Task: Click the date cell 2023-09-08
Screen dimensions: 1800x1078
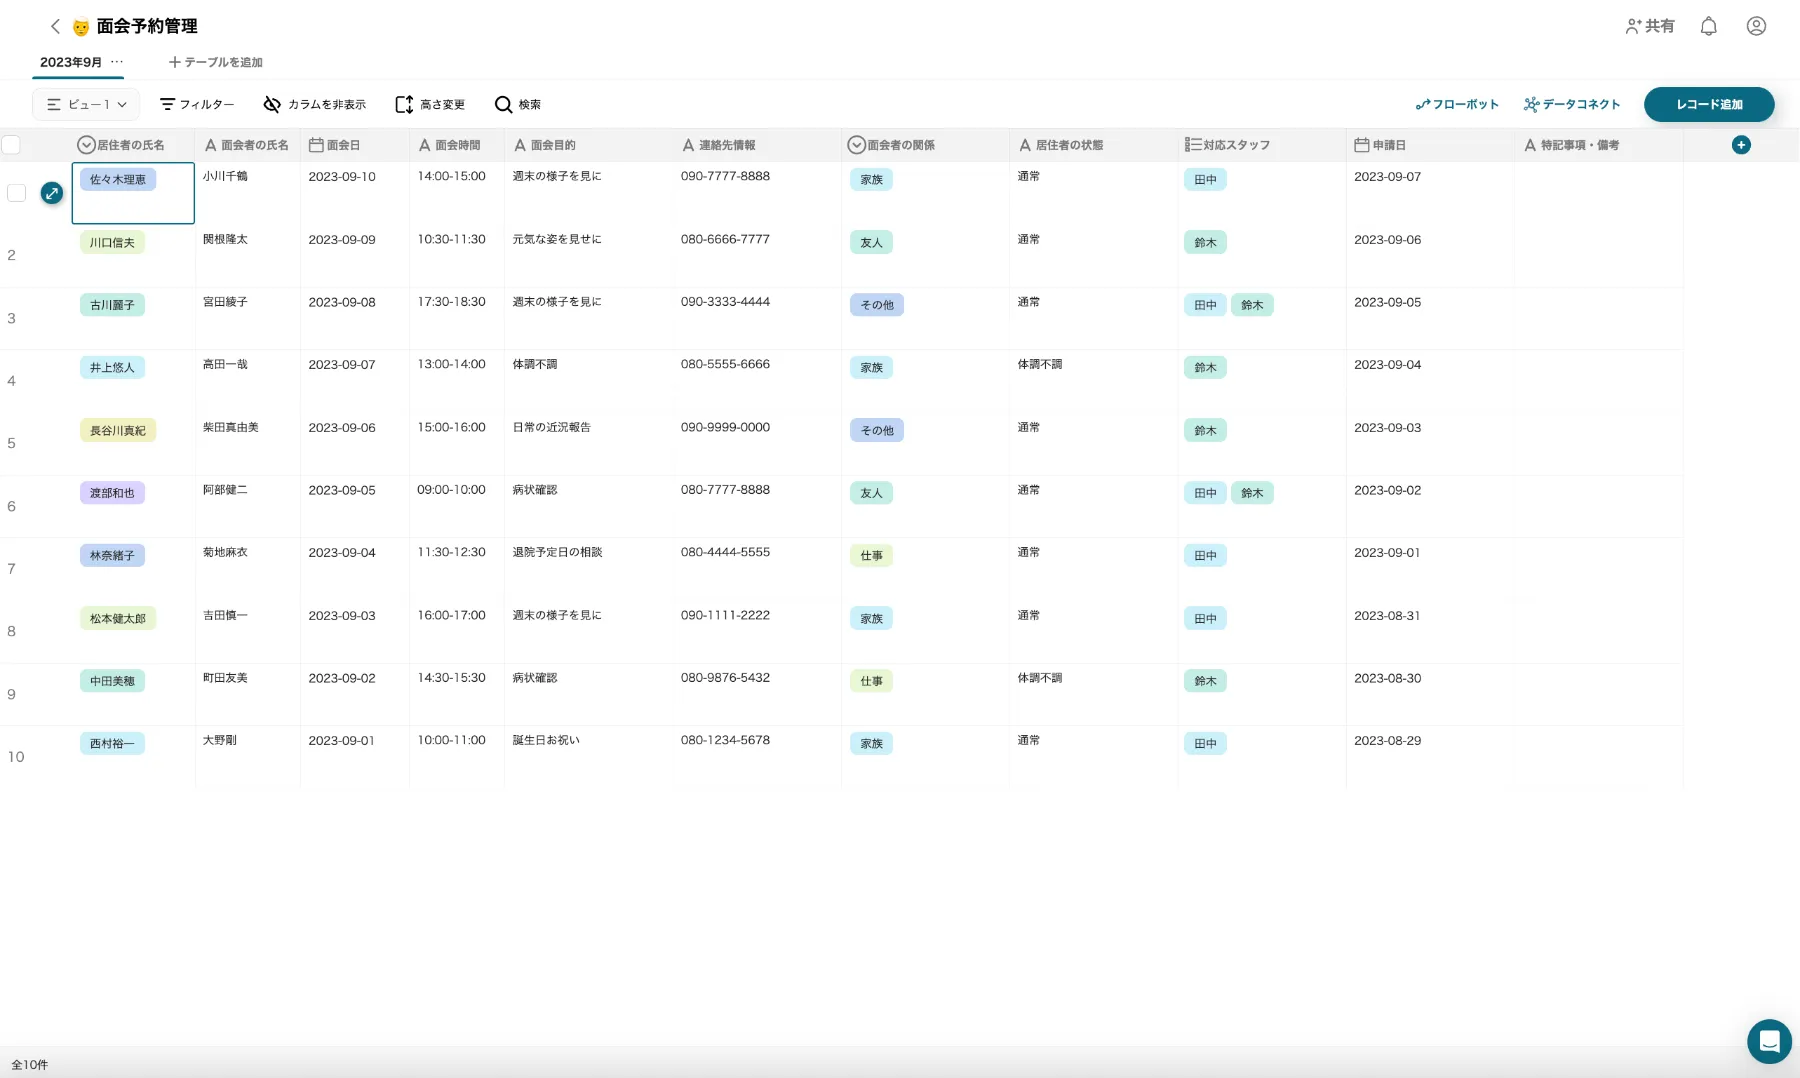Action: point(342,302)
